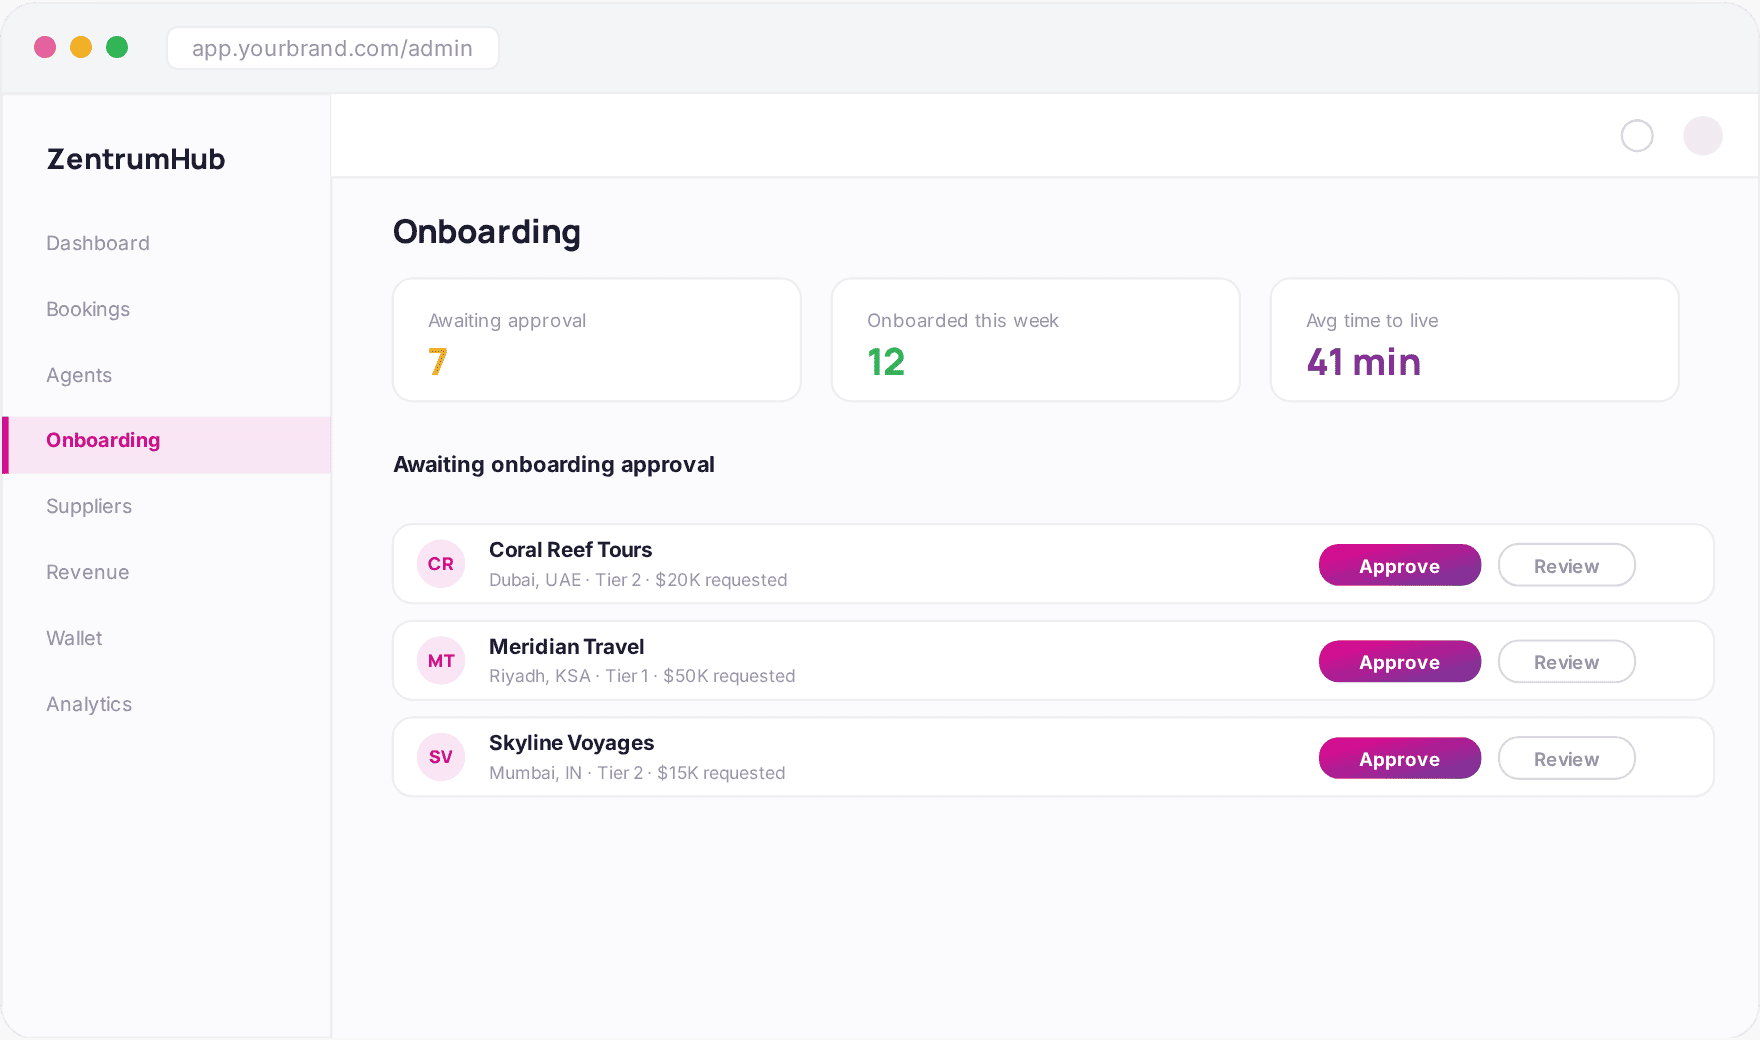This screenshot has width=1760, height=1040.
Task: Review Skyline Voyages application
Action: [x=1567, y=758]
